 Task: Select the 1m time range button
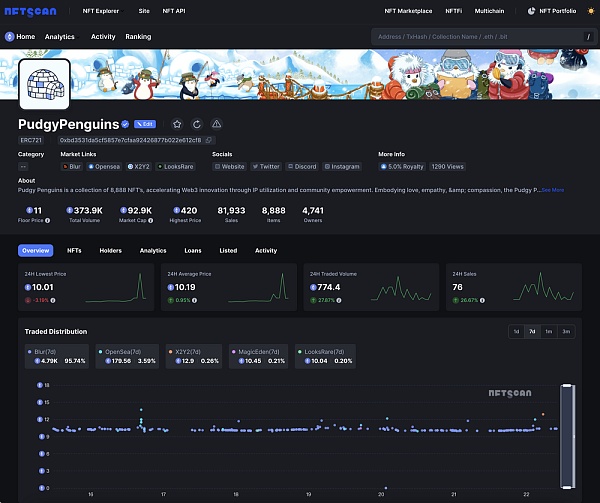click(x=549, y=331)
